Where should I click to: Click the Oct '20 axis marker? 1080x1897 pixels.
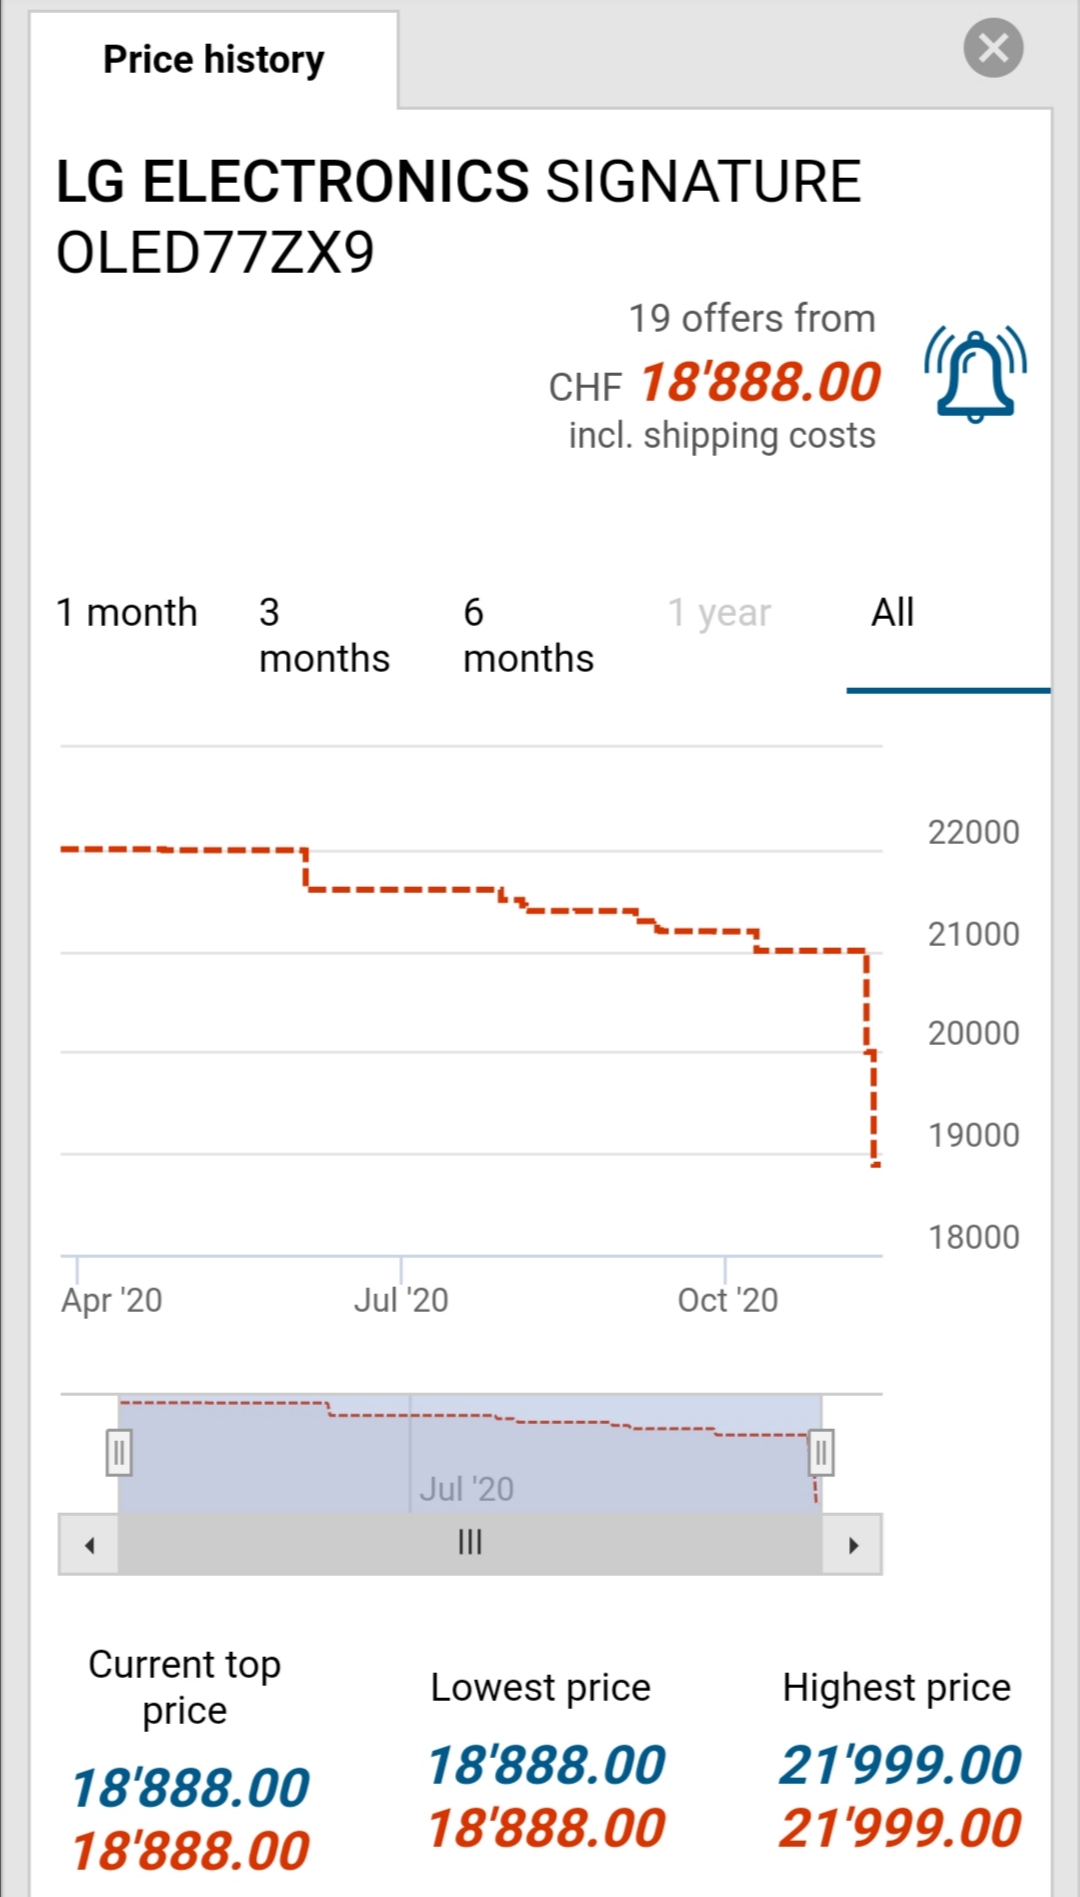click(x=727, y=1300)
